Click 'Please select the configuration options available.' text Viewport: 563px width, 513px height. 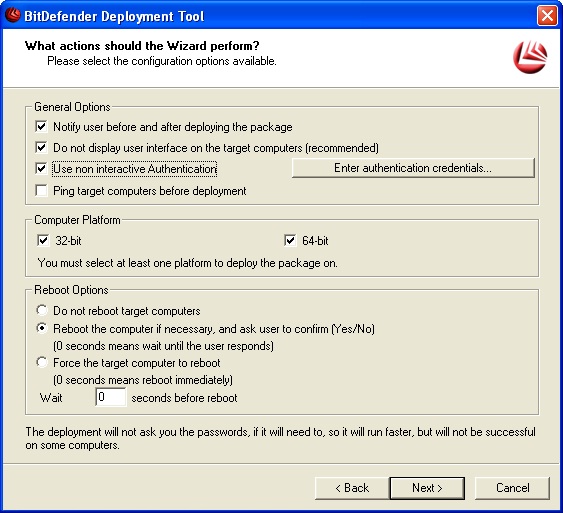pyautogui.click(x=162, y=61)
